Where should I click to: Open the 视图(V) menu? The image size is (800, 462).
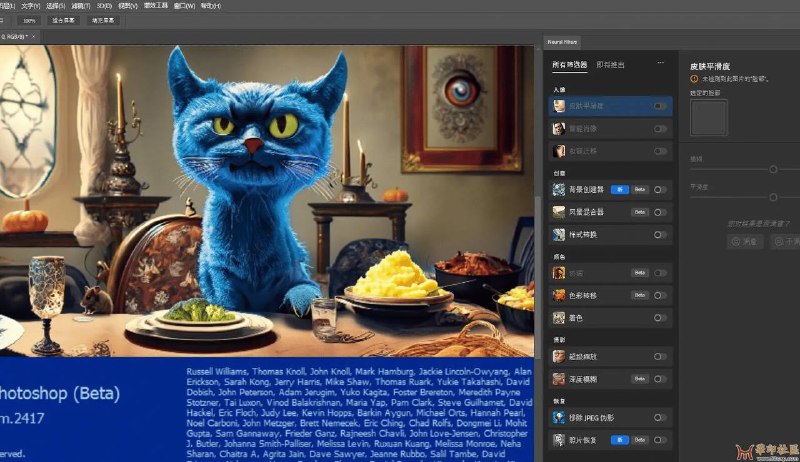click(x=128, y=6)
